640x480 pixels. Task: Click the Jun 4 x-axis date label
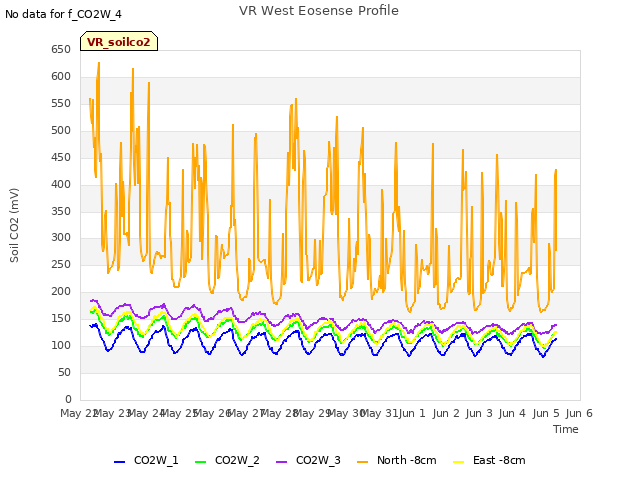[512, 413]
